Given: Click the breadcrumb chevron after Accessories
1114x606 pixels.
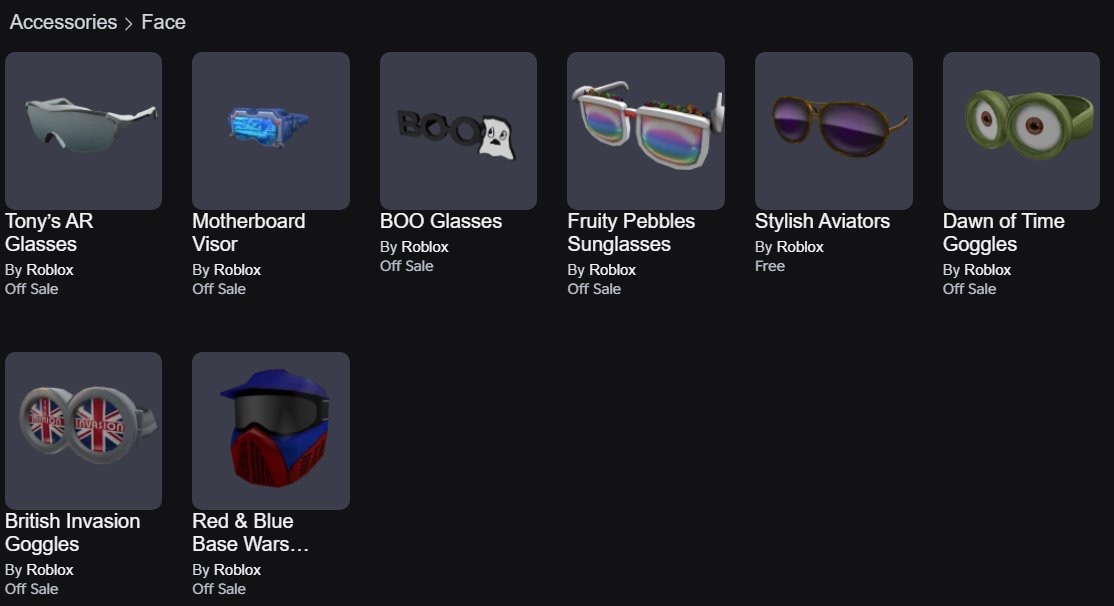Looking at the screenshot, I should point(129,24).
